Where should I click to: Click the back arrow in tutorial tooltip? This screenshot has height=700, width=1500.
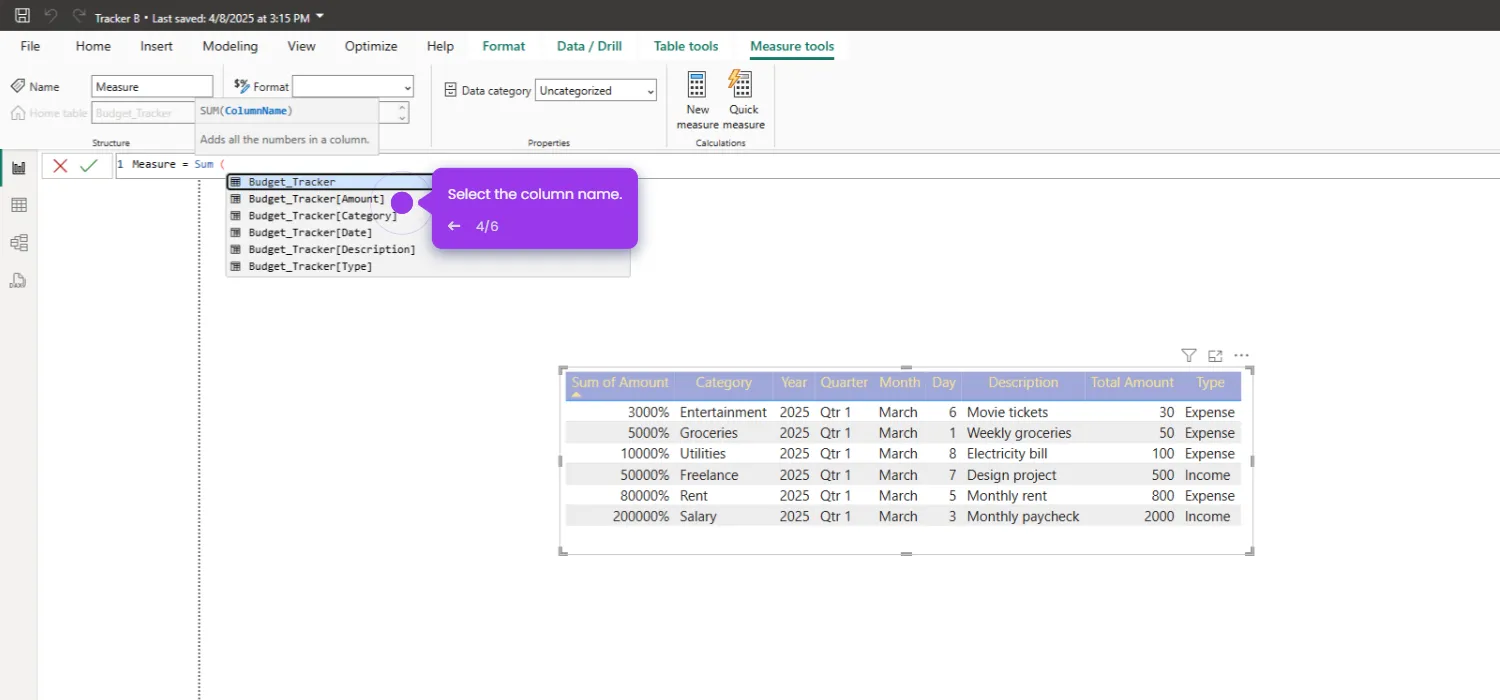pyautogui.click(x=454, y=226)
